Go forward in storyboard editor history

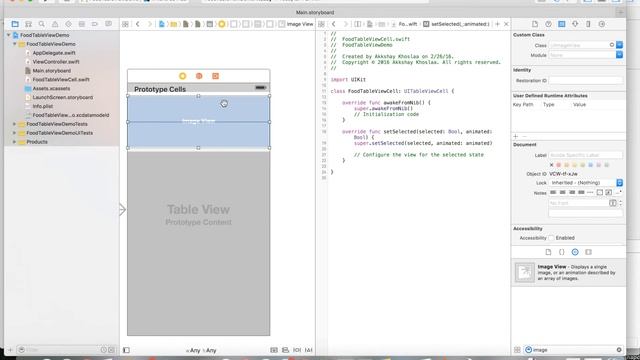[149, 24]
